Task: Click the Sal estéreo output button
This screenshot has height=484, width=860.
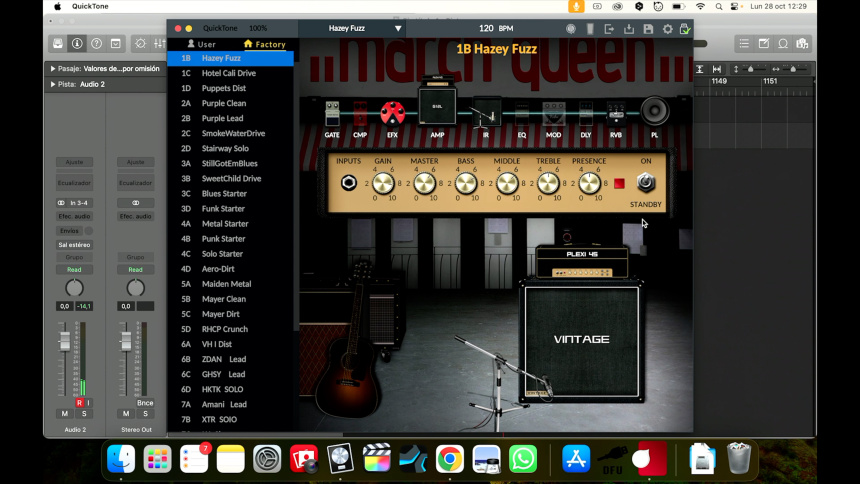Action: click(74, 244)
